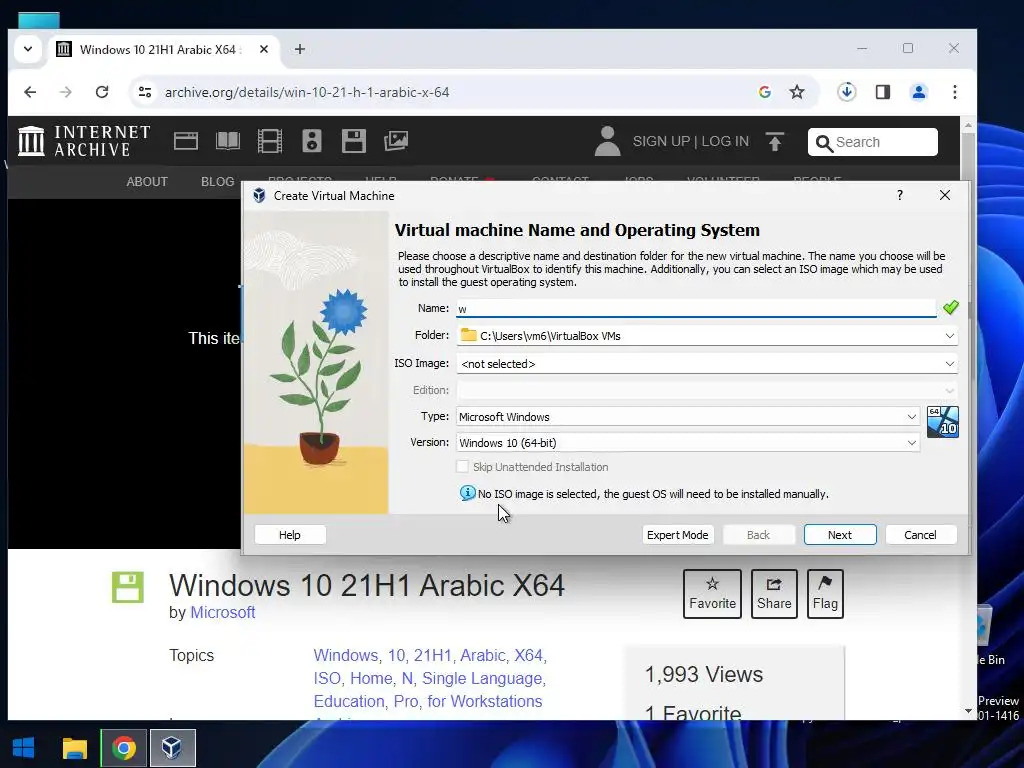The image size is (1024, 768).
Task: Bookmark this page with star icon
Action: (797, 92)
